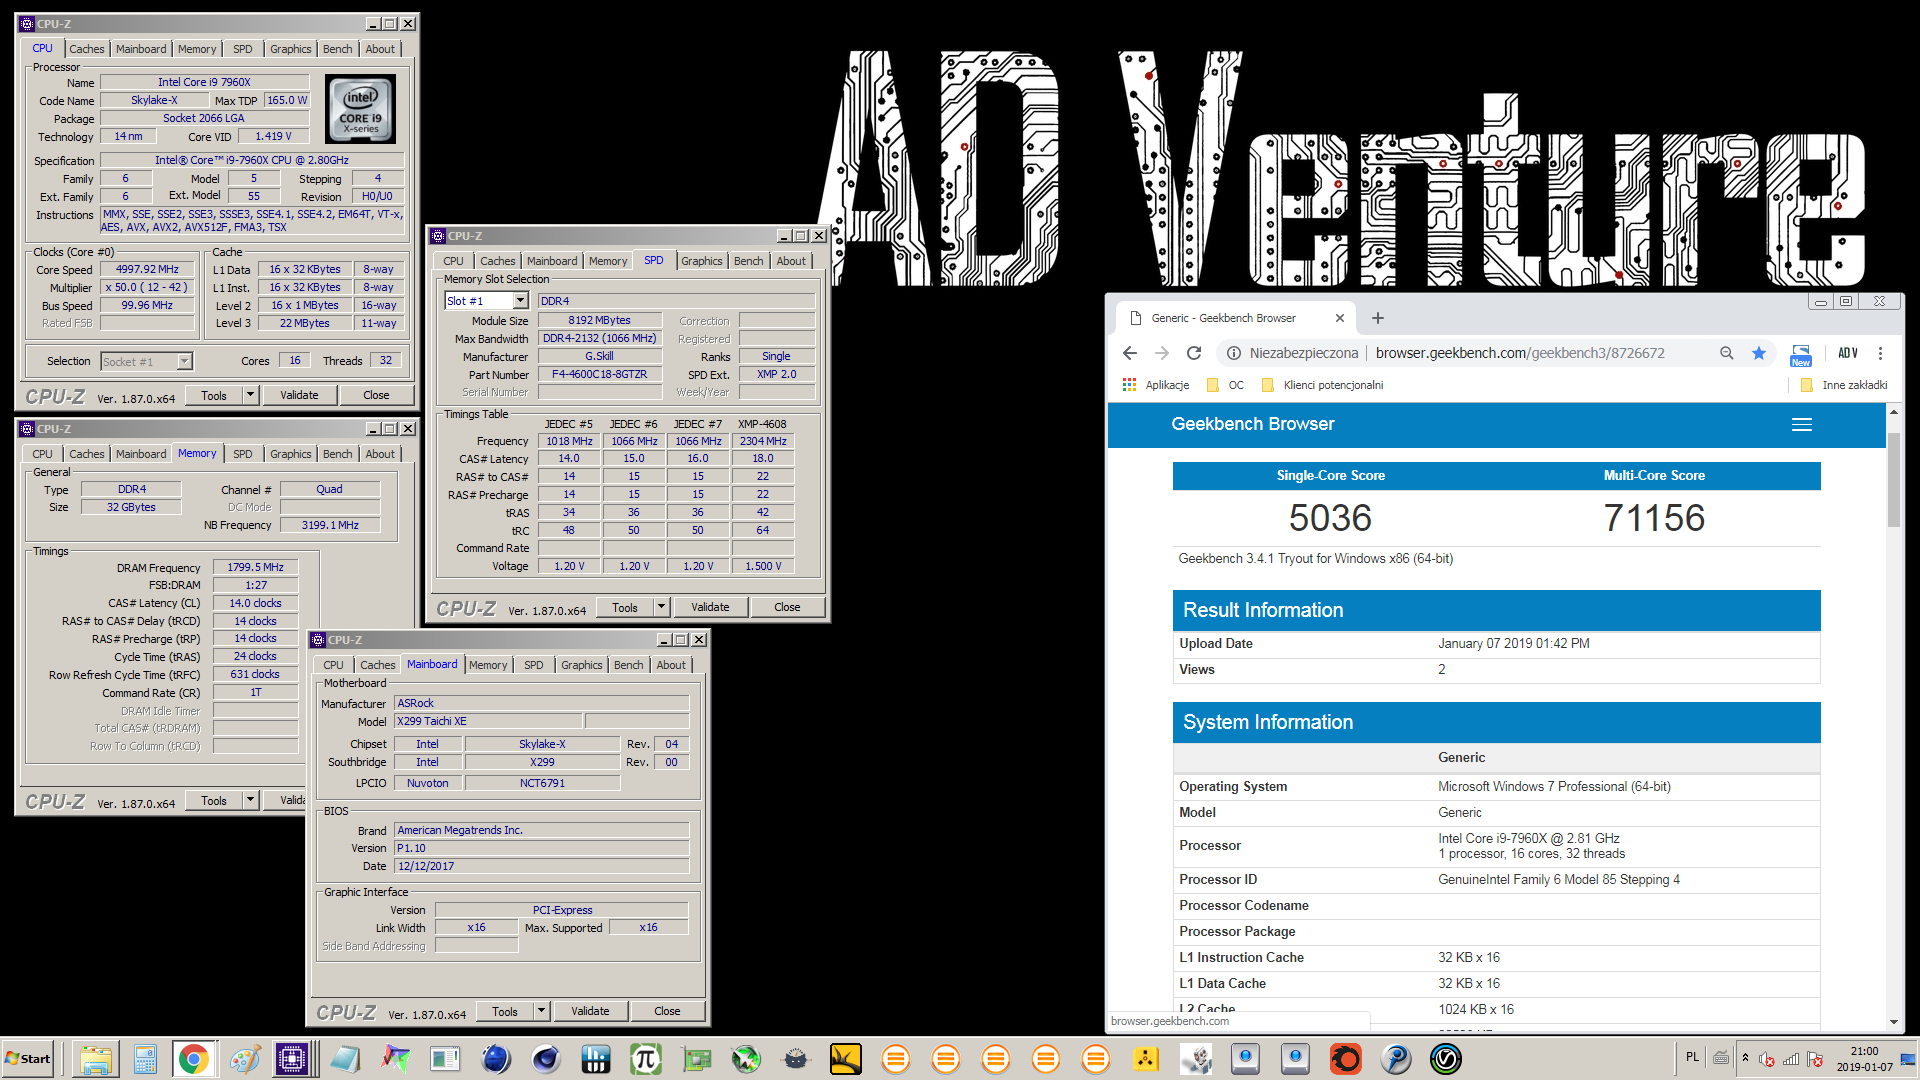Open a new Chrome tab with plus
This screenshot has width=1920, height=1080.
pos(1377,318)
